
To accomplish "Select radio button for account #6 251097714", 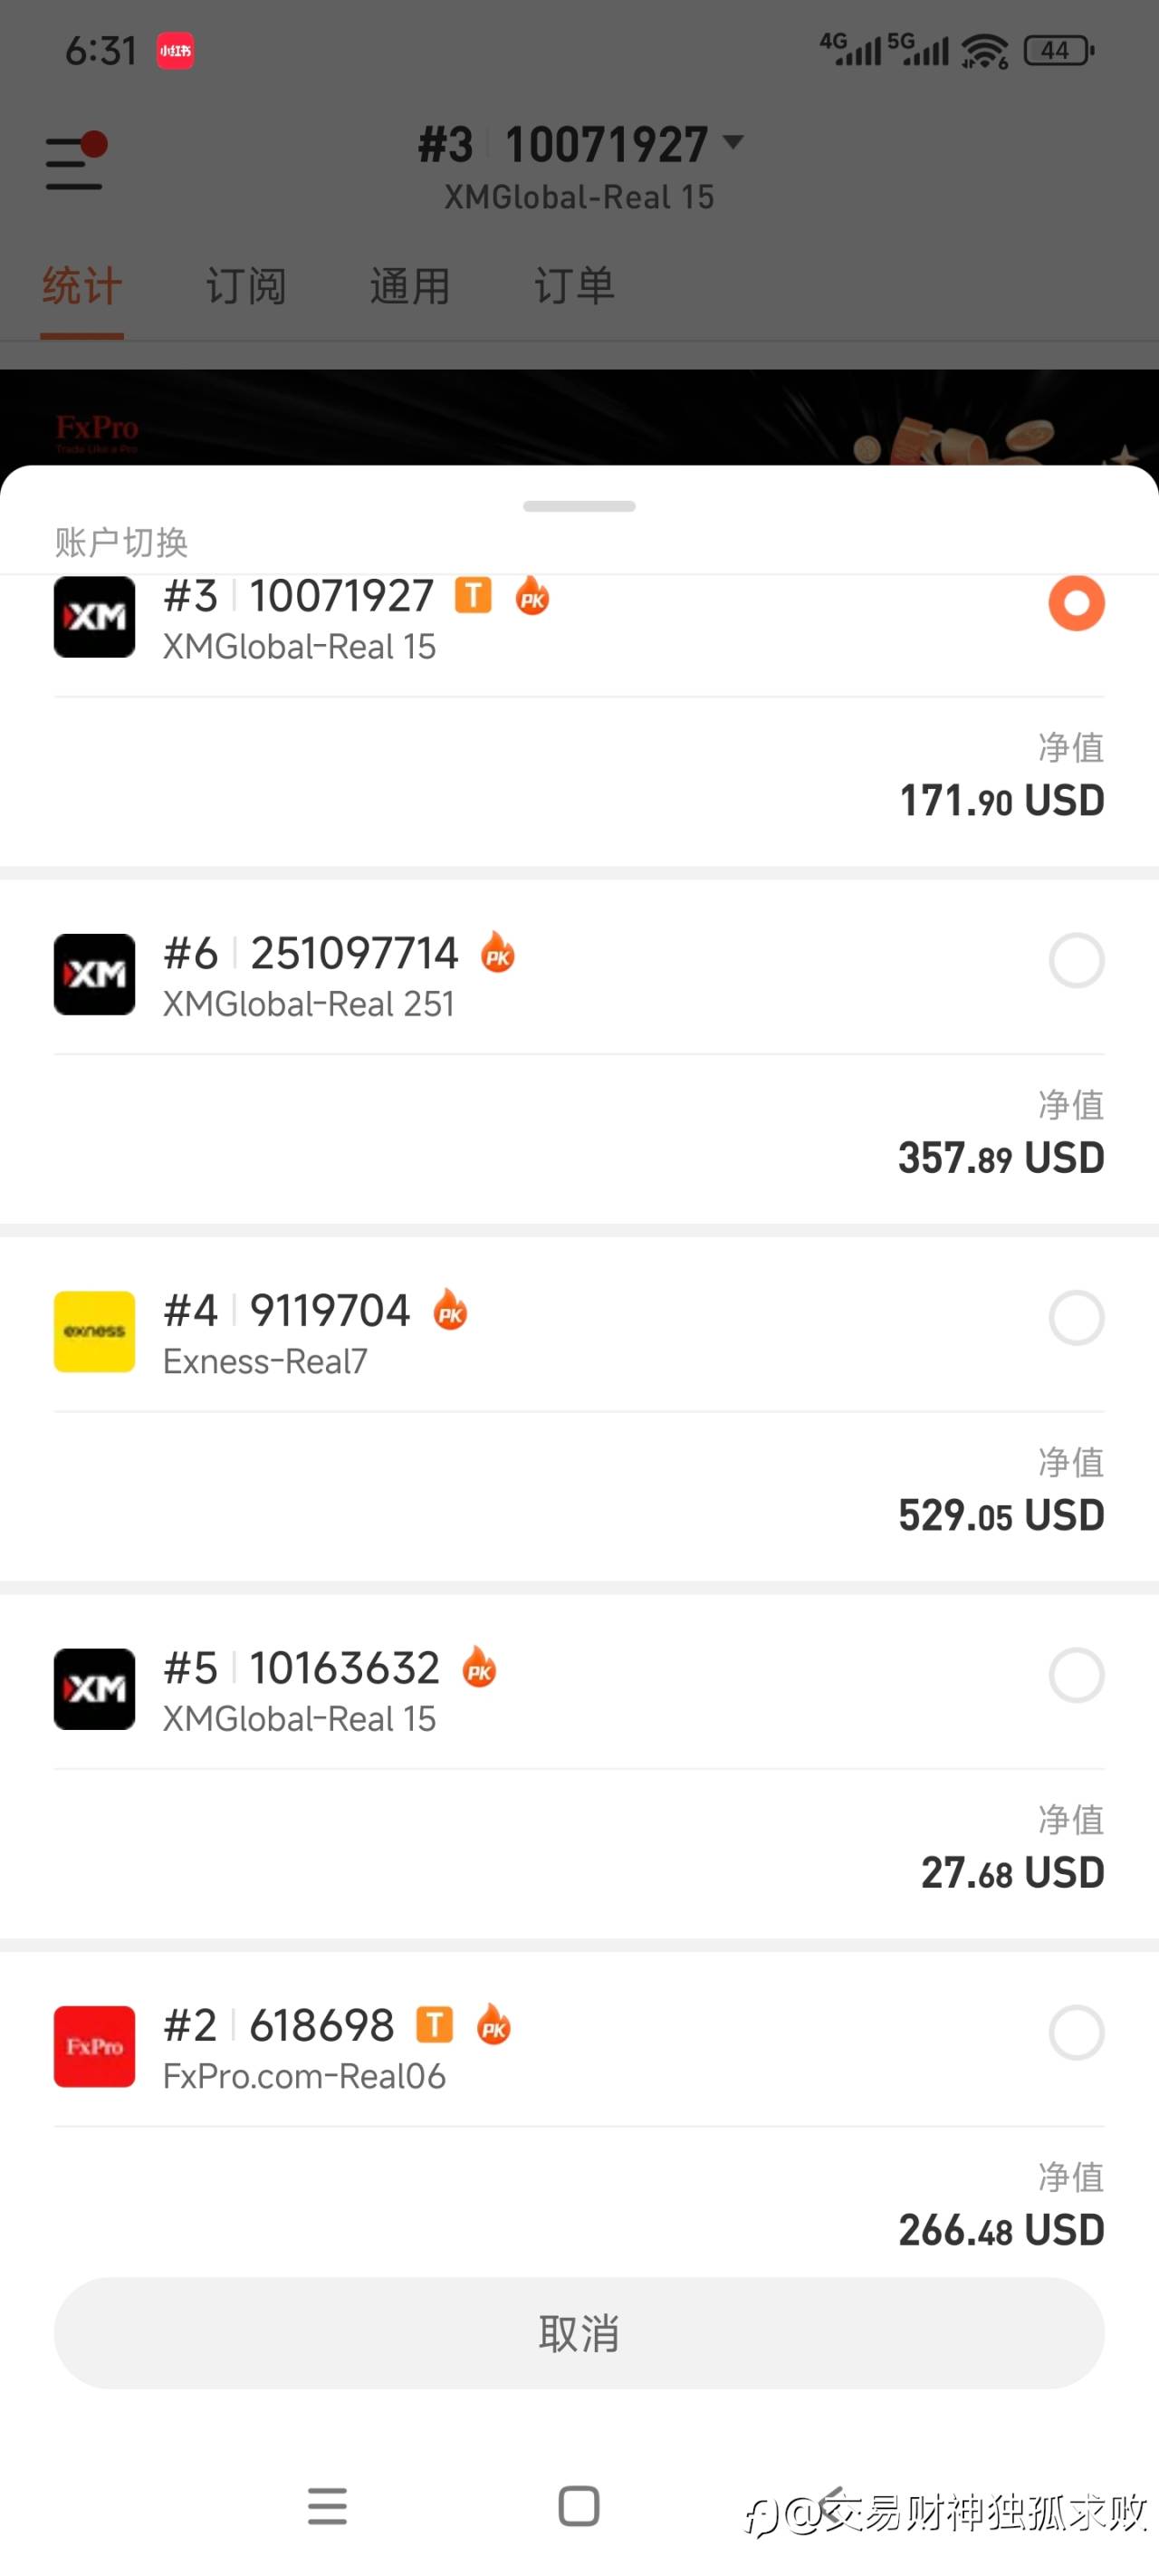I will pyautogui.click(x=1076, y=960).
